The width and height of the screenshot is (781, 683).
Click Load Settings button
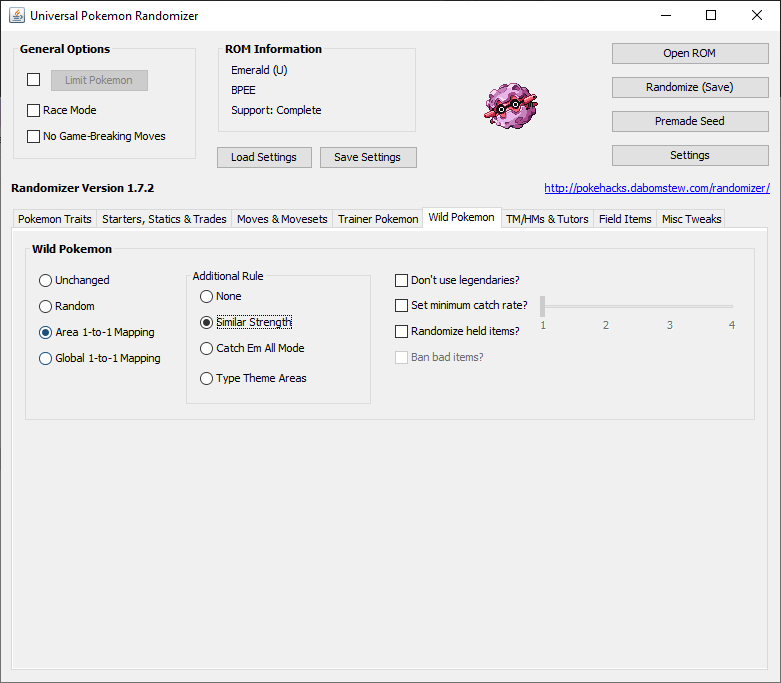264,157
